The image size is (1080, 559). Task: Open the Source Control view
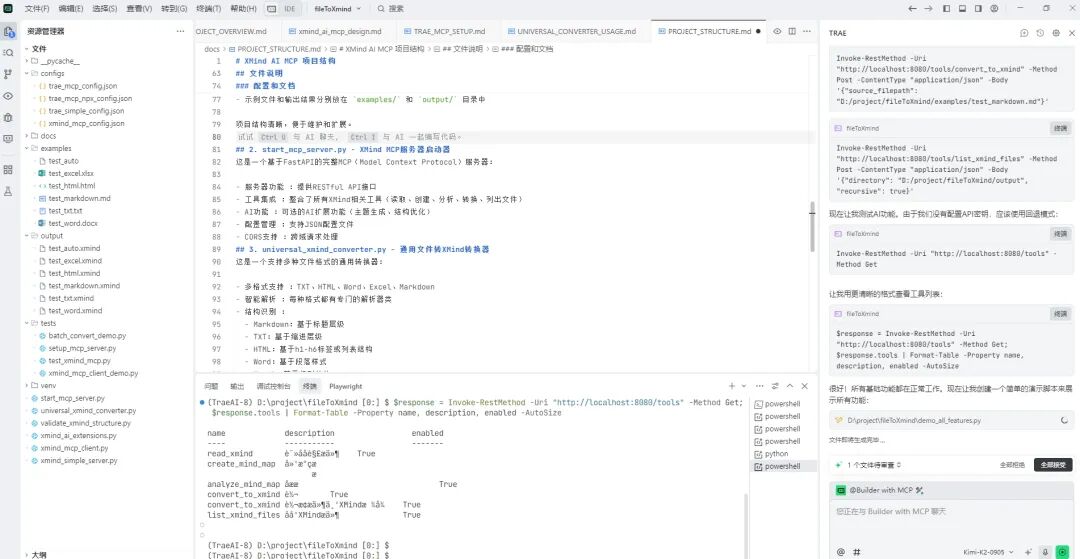point(9,74)
